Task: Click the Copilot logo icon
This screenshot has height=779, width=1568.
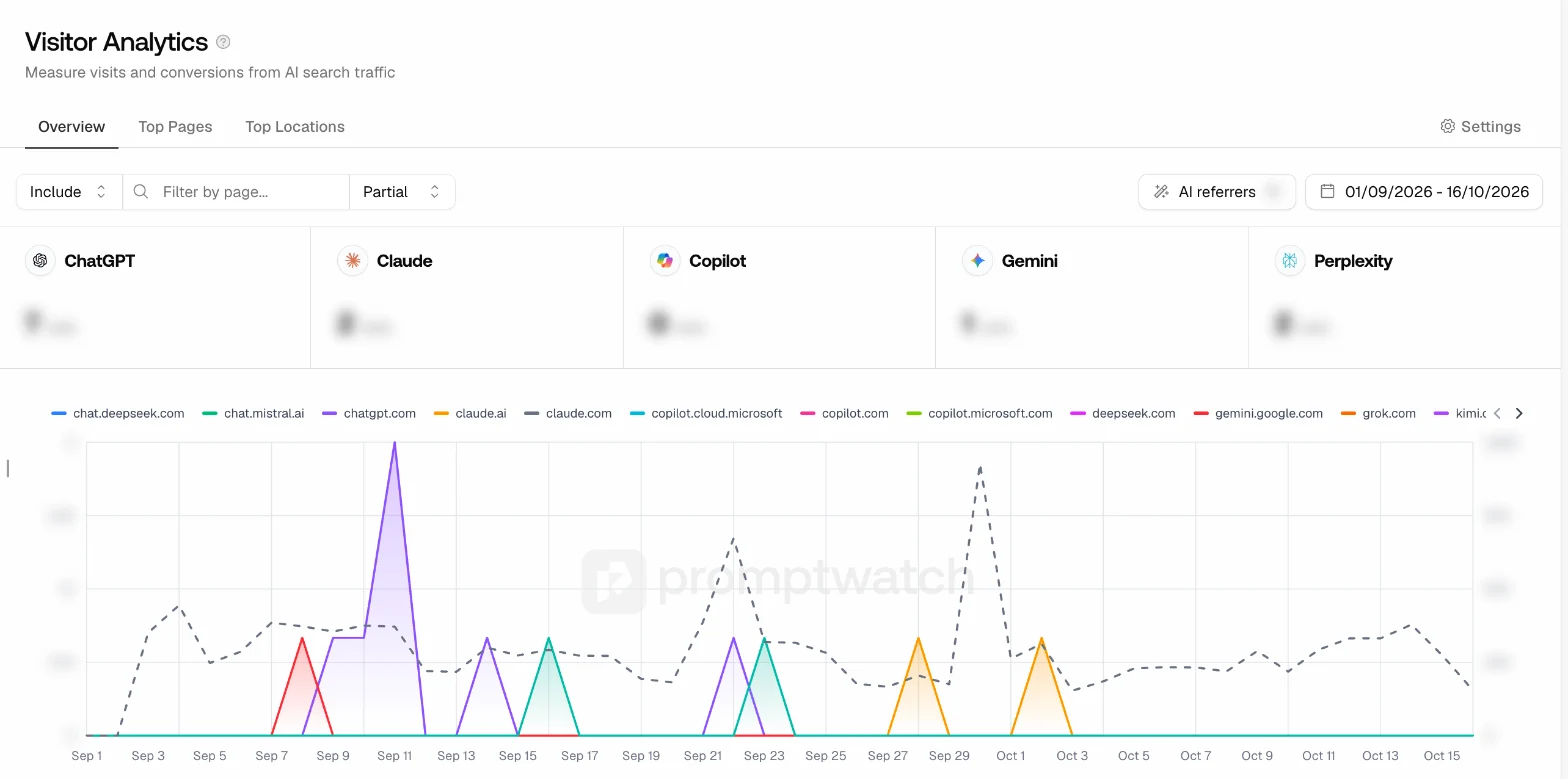Action: click(664, 261)
